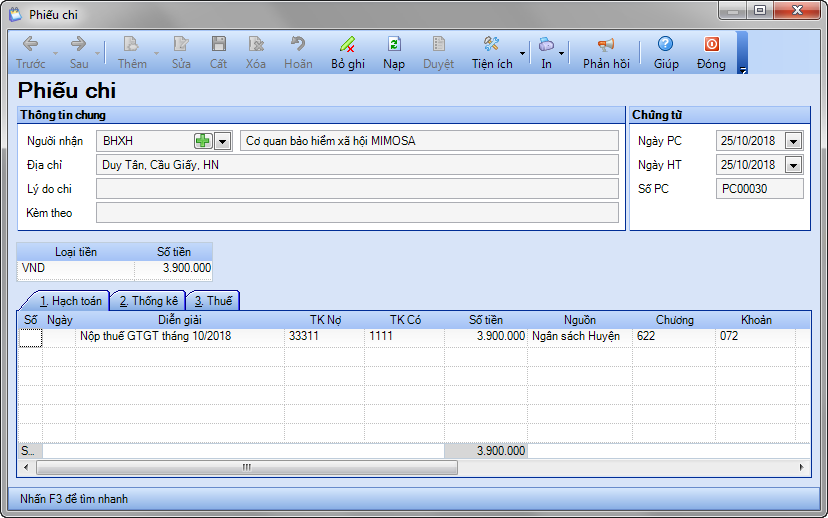Open In print dropdown arrow
Viewport: 828px width, 518px height.
coord(561,53)
